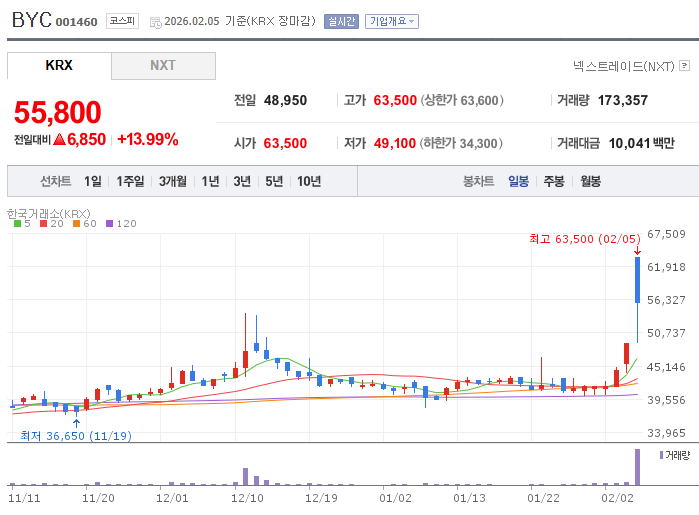This screenshot has height=515, width=699.
Task: Click the 하한가 34,300 limit text
Action: pos(461,143)
